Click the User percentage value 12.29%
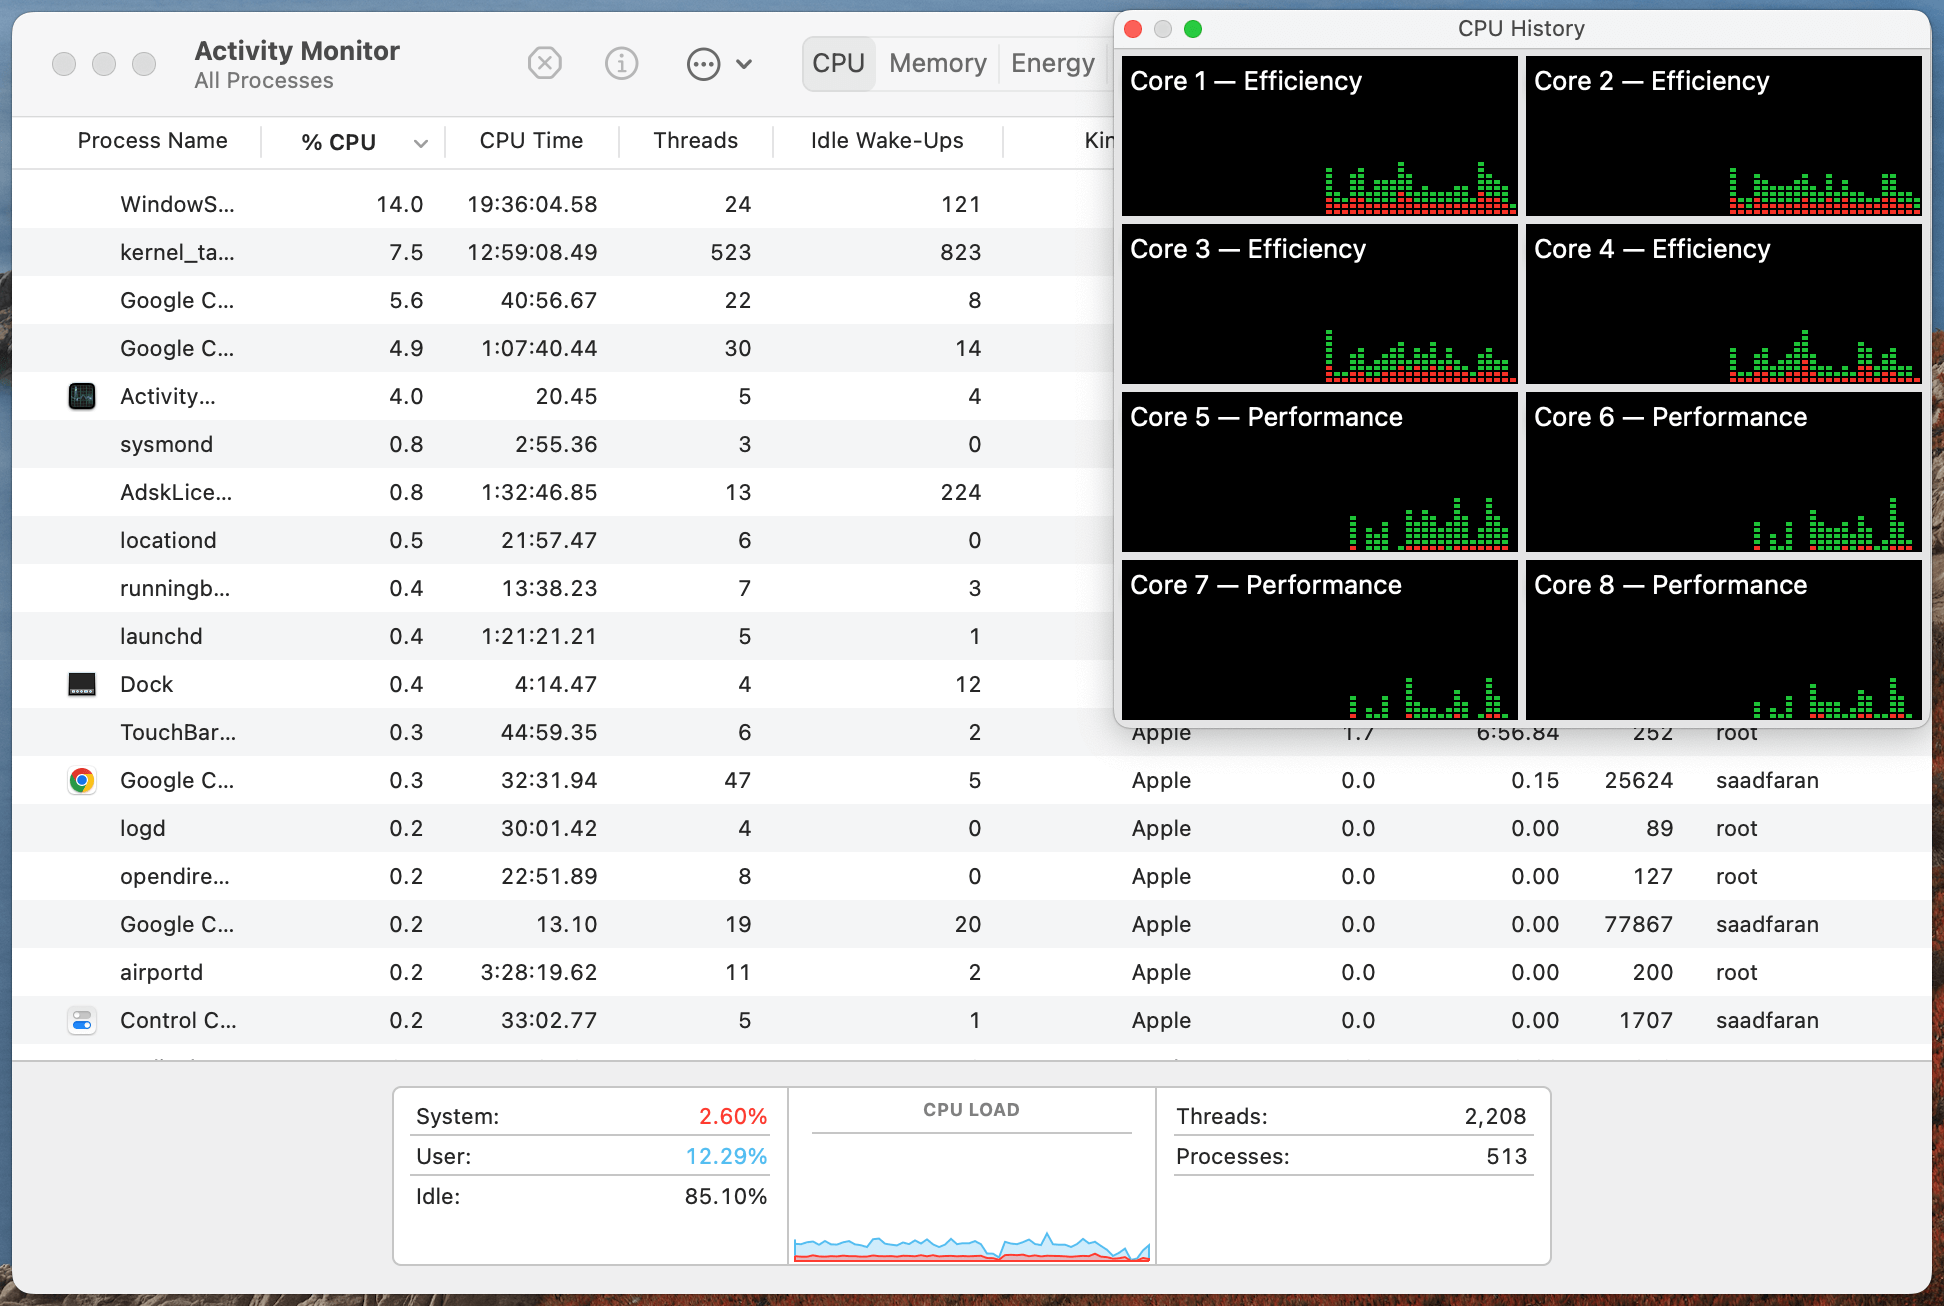Image resolution: width=1944 pixels, height=1306 pixels. pyautogui.click(x=726, y=1156)
